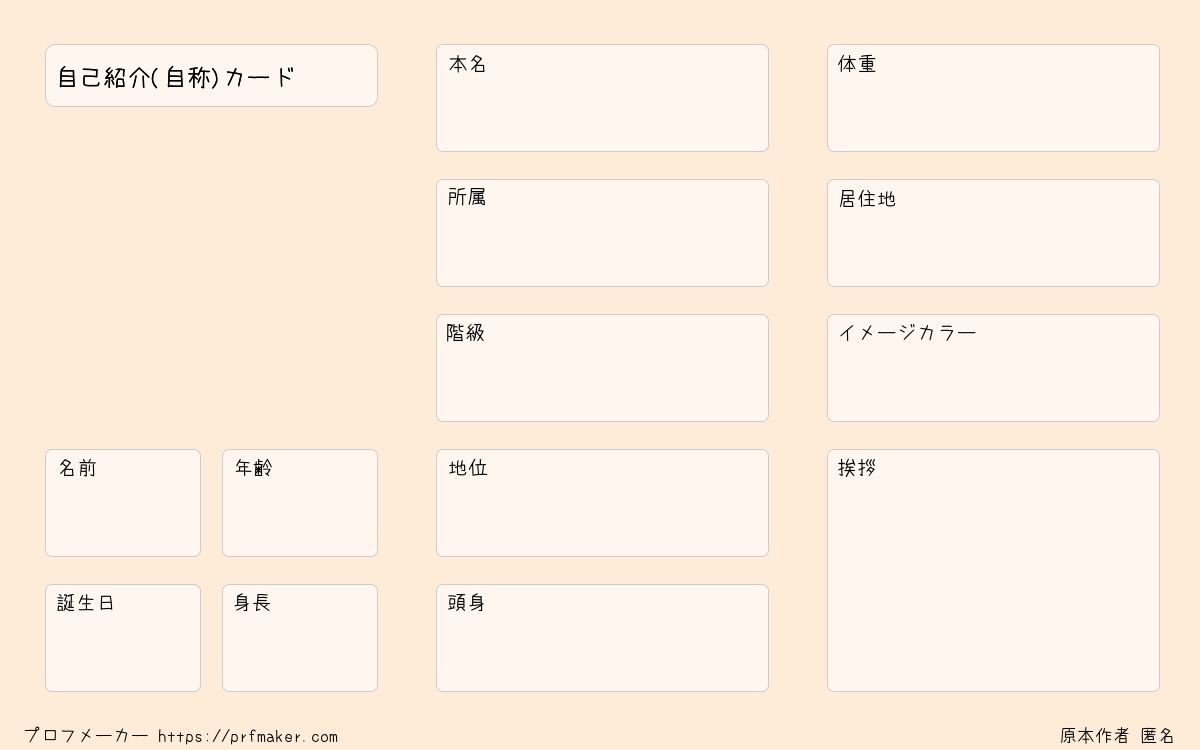Click the 名前 box

pos(123,503)
